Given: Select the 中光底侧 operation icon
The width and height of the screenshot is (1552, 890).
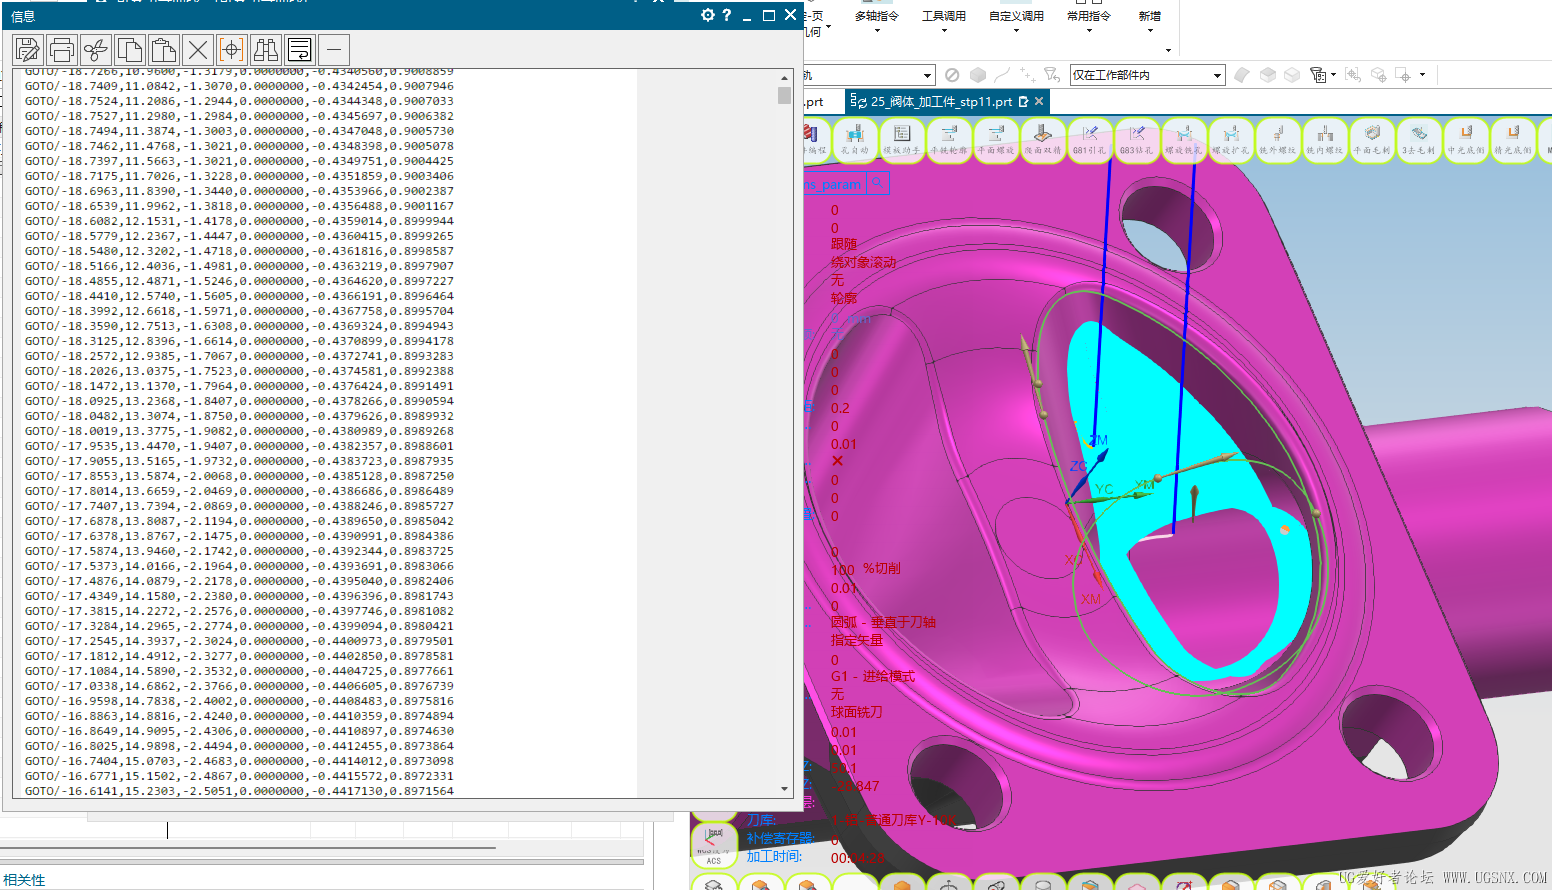Looking at the screenshot, I should (1466, 139).
